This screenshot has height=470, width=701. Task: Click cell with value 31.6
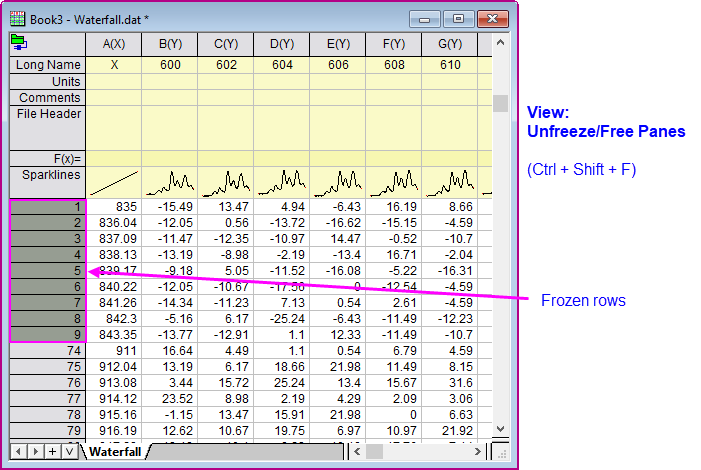[449, 383]
